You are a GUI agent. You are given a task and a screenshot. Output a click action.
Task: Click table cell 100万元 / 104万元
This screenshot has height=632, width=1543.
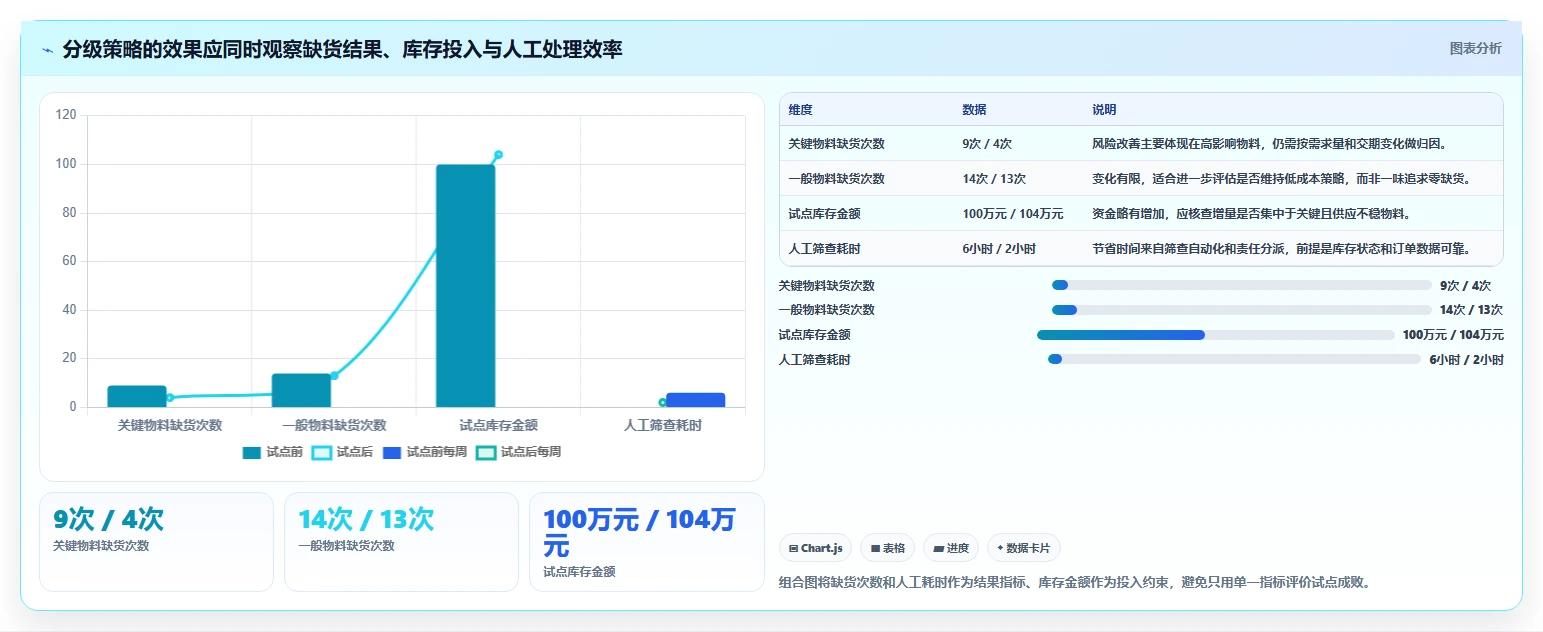coord(1013,214)
